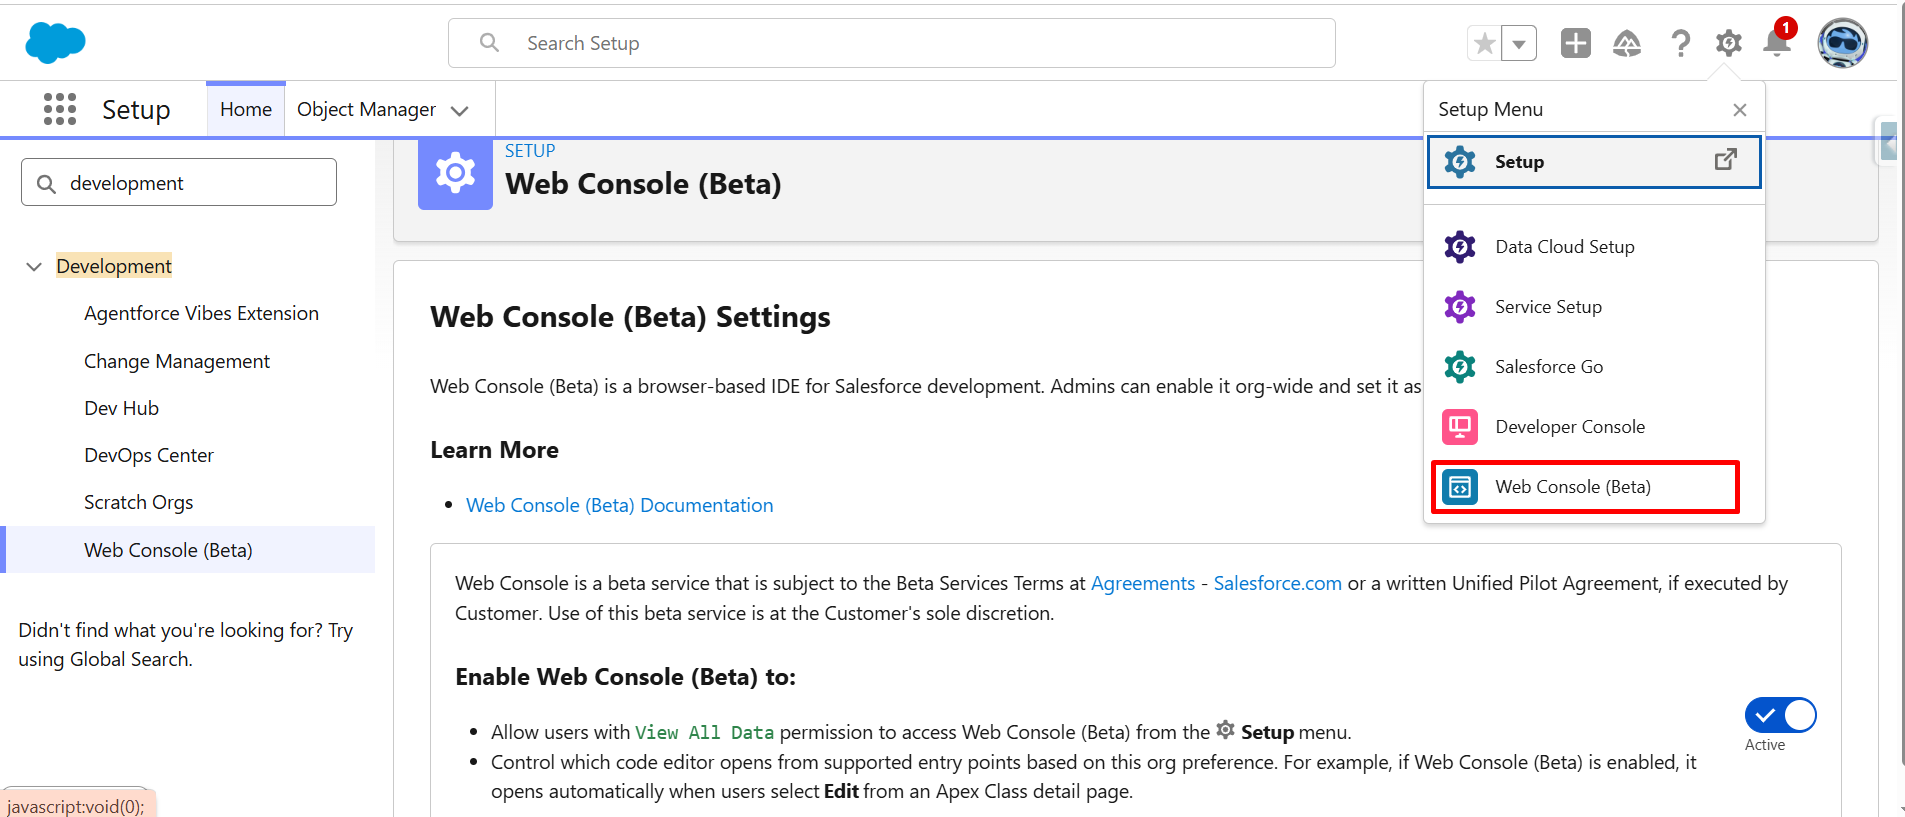Image resolution: width=1905 pixels, height=817 pixels.
Task: Open the Global Actions plus icon
Action: [1575, 43]
